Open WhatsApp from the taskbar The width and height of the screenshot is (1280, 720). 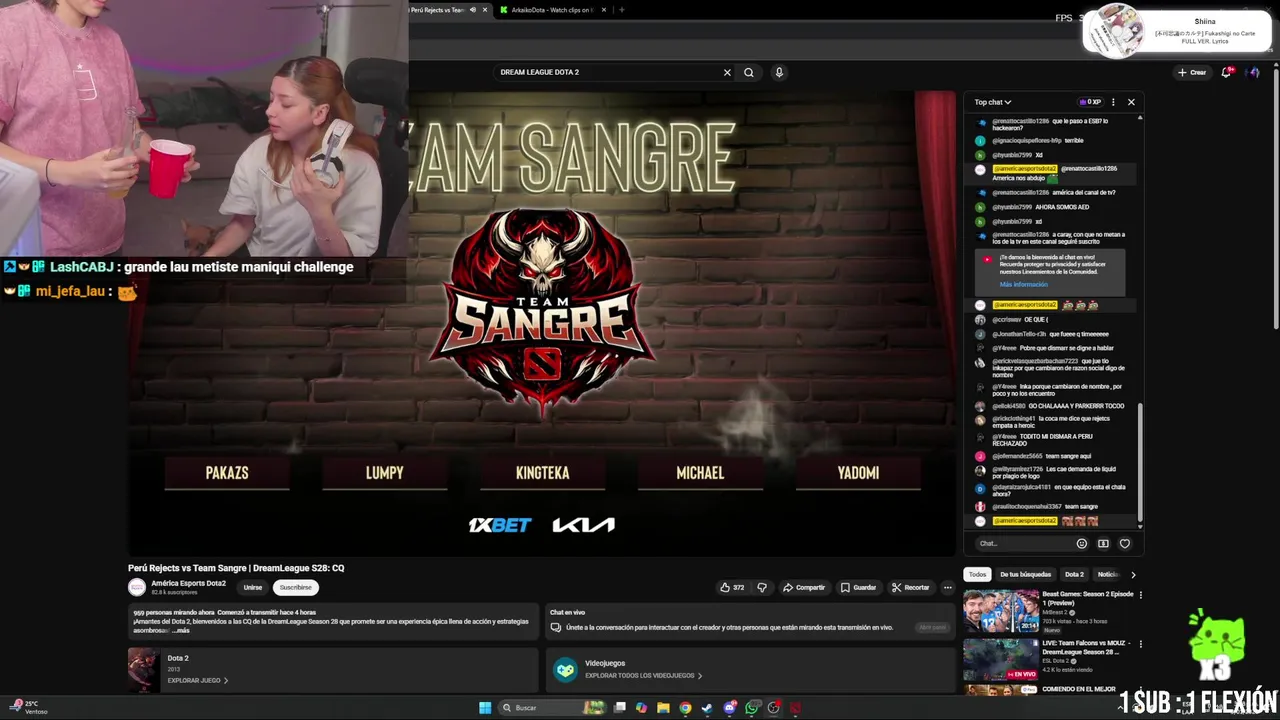pyautogui.click(x=752, y=708)
